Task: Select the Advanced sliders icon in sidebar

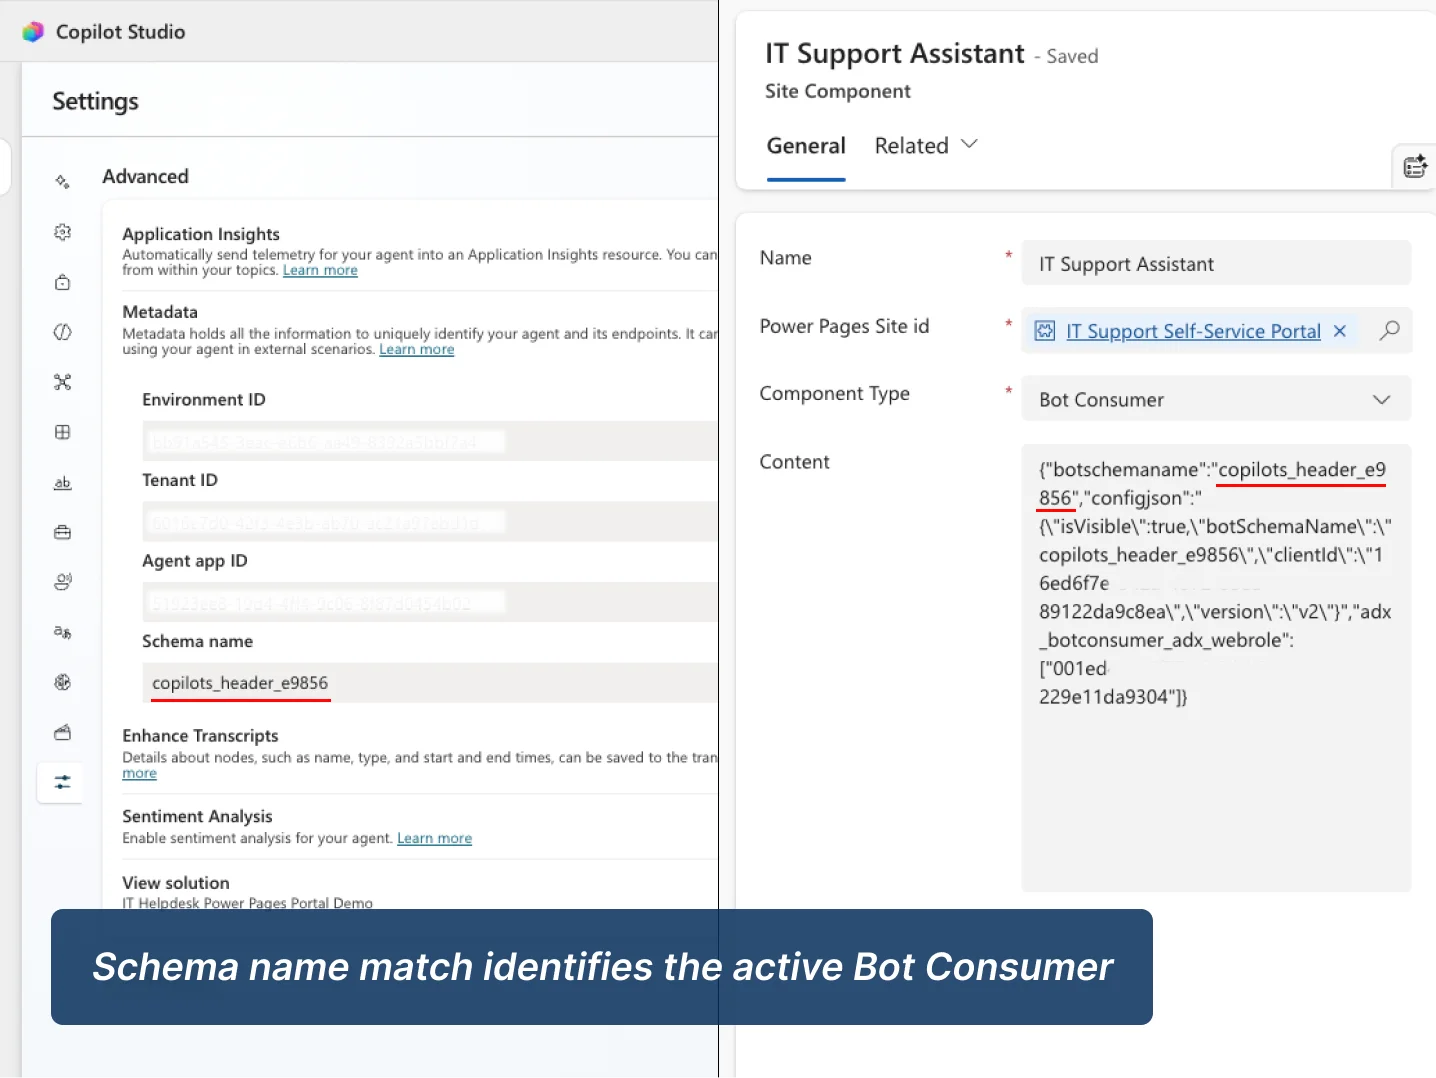Action: 62,782
